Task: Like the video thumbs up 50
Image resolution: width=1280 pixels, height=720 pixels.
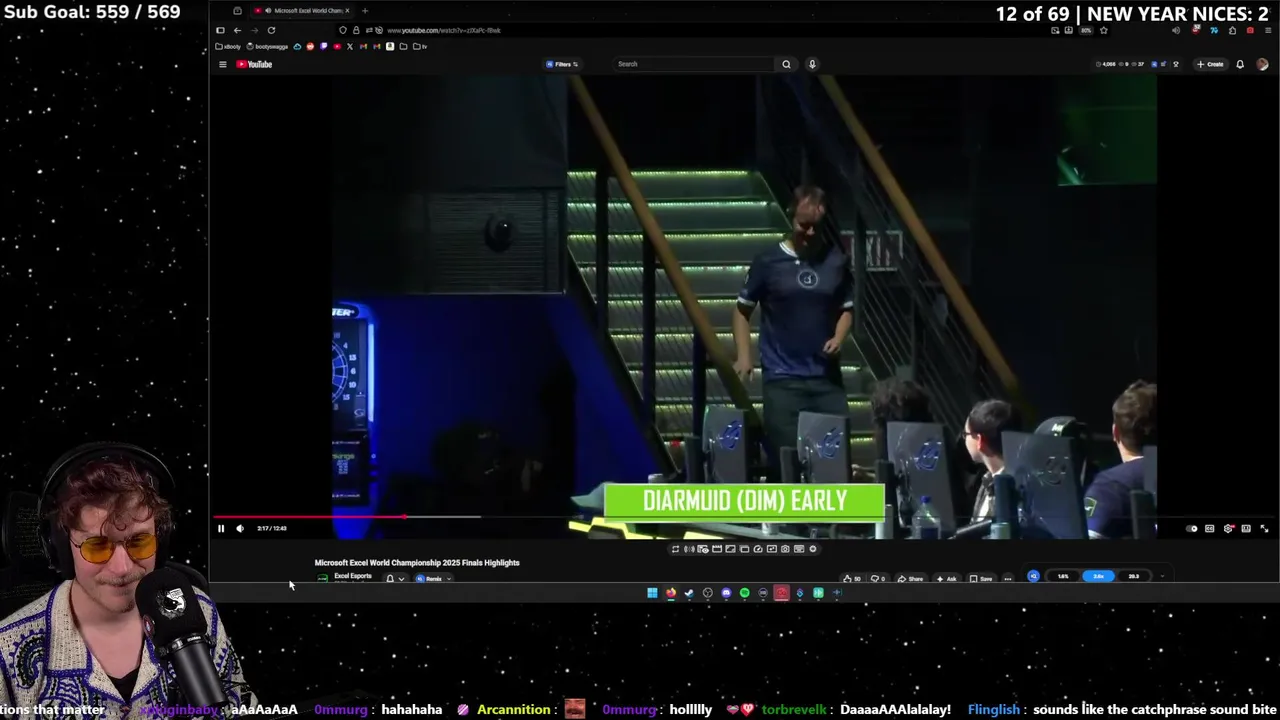Action: [851, 578]
